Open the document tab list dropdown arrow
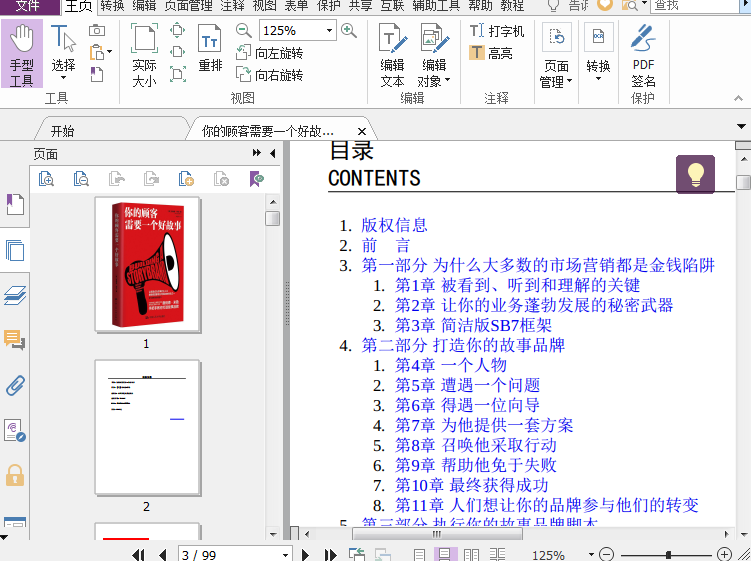Screen dimensions: 751x561 click(741, 126)
